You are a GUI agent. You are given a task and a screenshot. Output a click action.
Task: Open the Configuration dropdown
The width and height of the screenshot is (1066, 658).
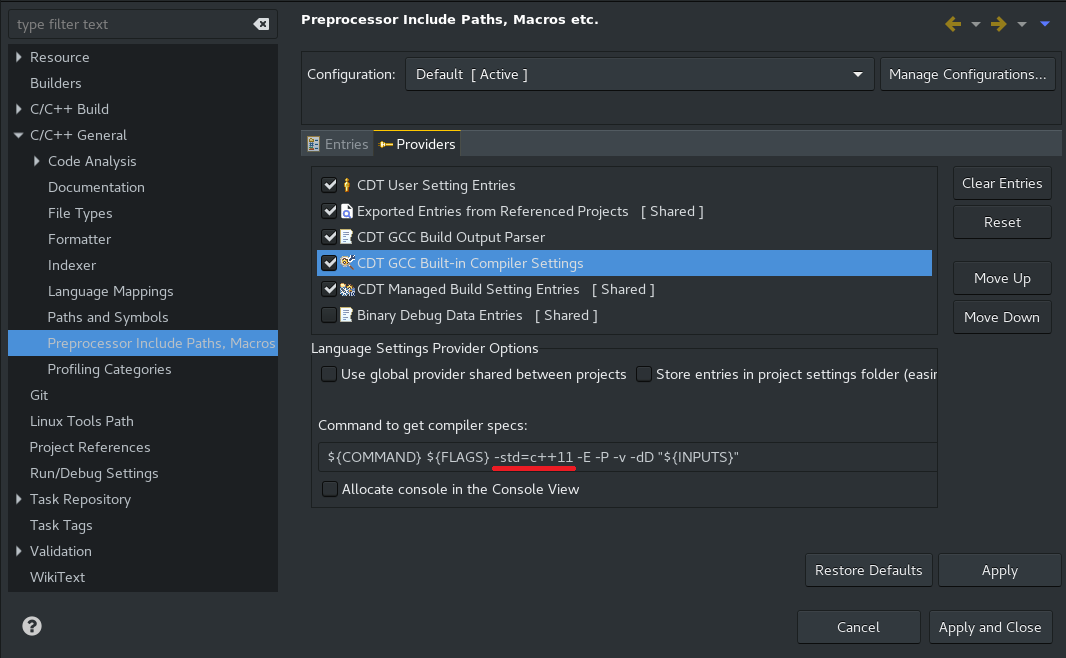857,73
